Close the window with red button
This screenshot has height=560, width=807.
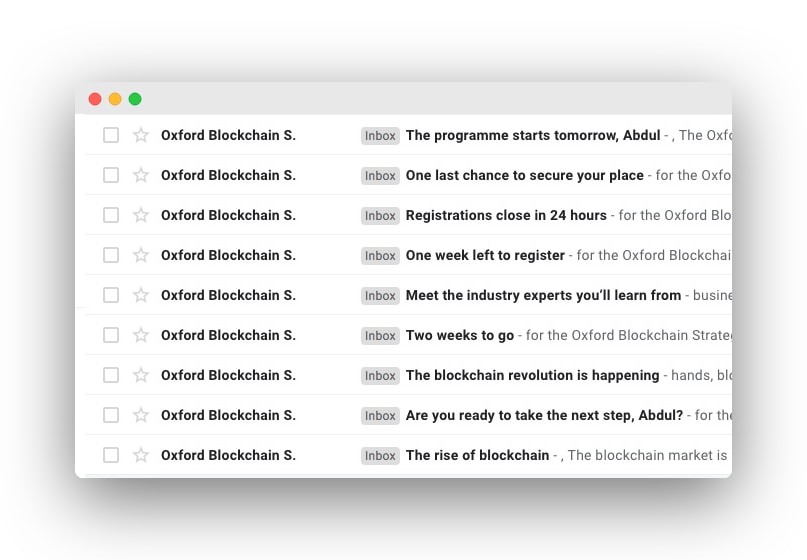(95, 99)
